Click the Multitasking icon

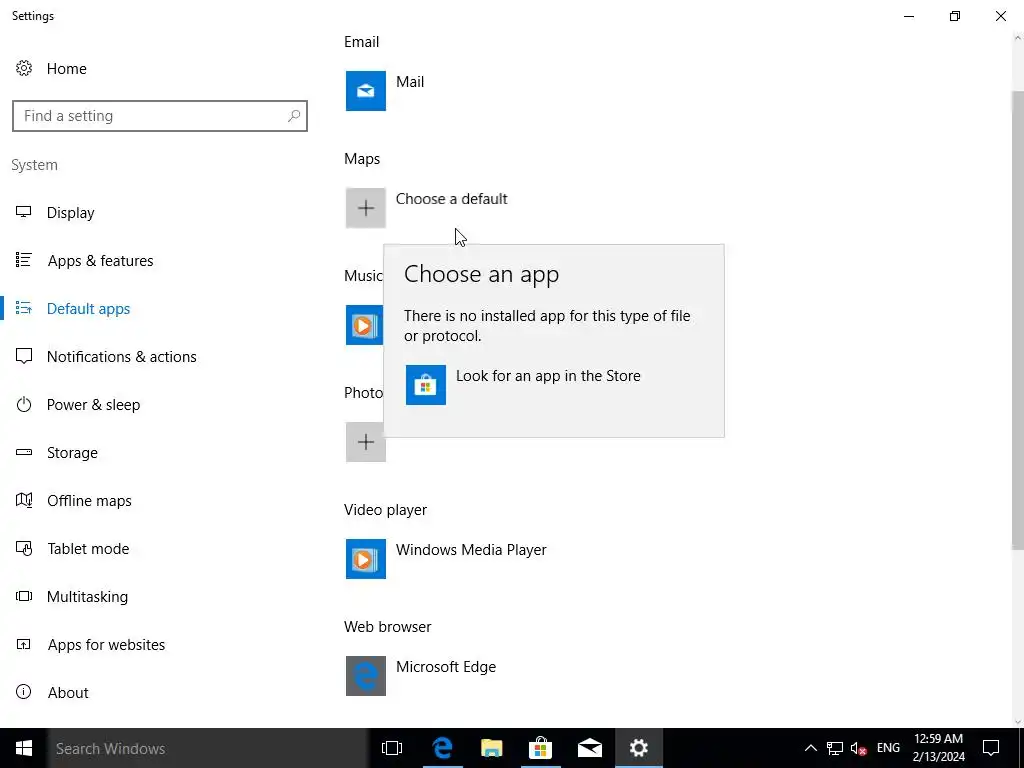[x=24, y=596]
